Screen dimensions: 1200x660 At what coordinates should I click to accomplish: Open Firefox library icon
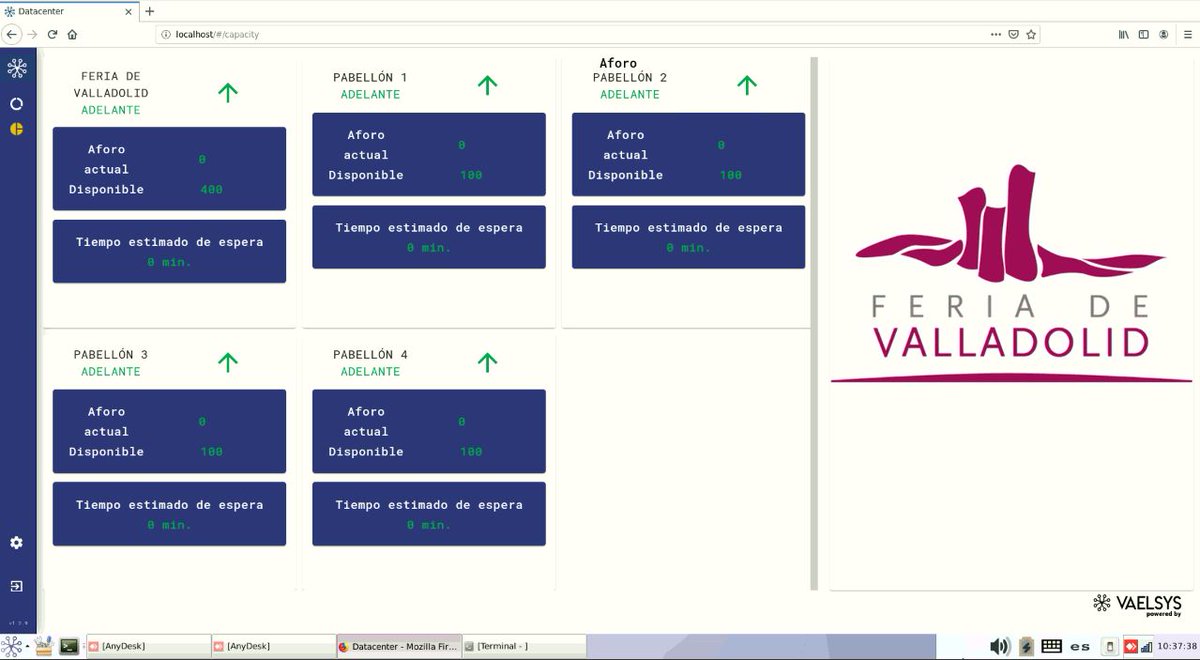[1124, 34]
